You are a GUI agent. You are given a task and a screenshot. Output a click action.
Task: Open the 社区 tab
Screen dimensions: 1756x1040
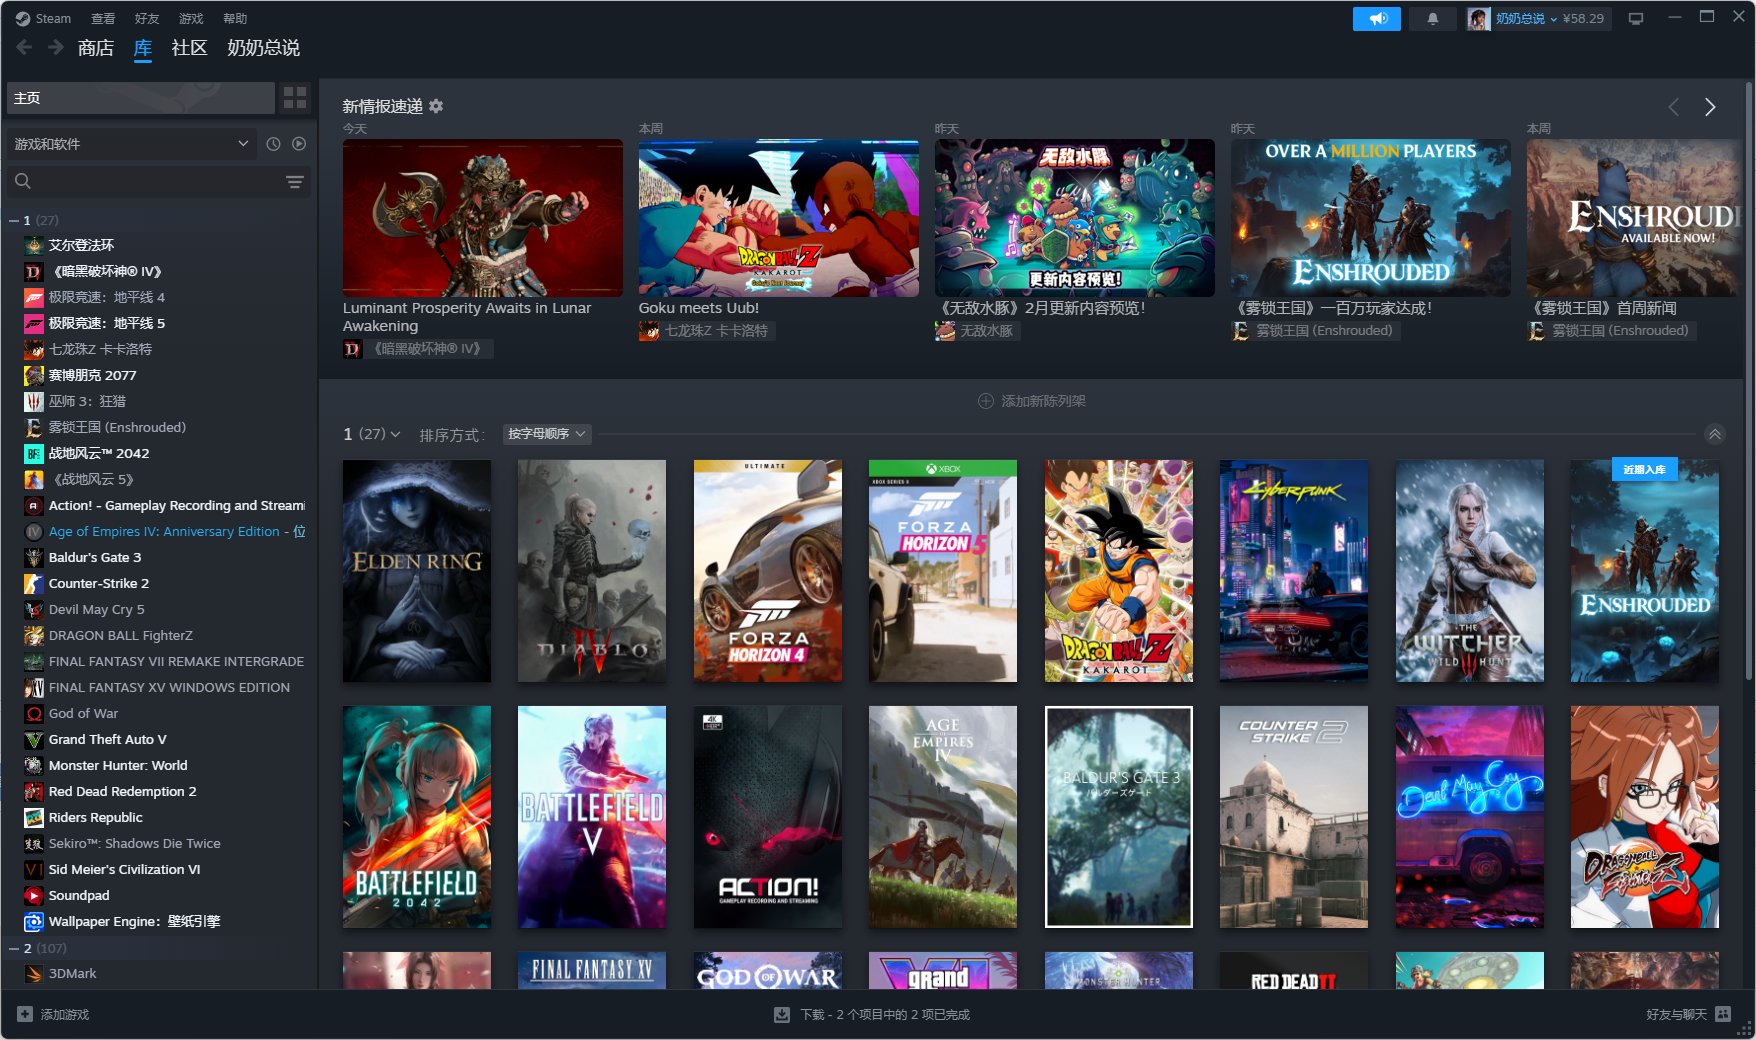pos(189,48)
